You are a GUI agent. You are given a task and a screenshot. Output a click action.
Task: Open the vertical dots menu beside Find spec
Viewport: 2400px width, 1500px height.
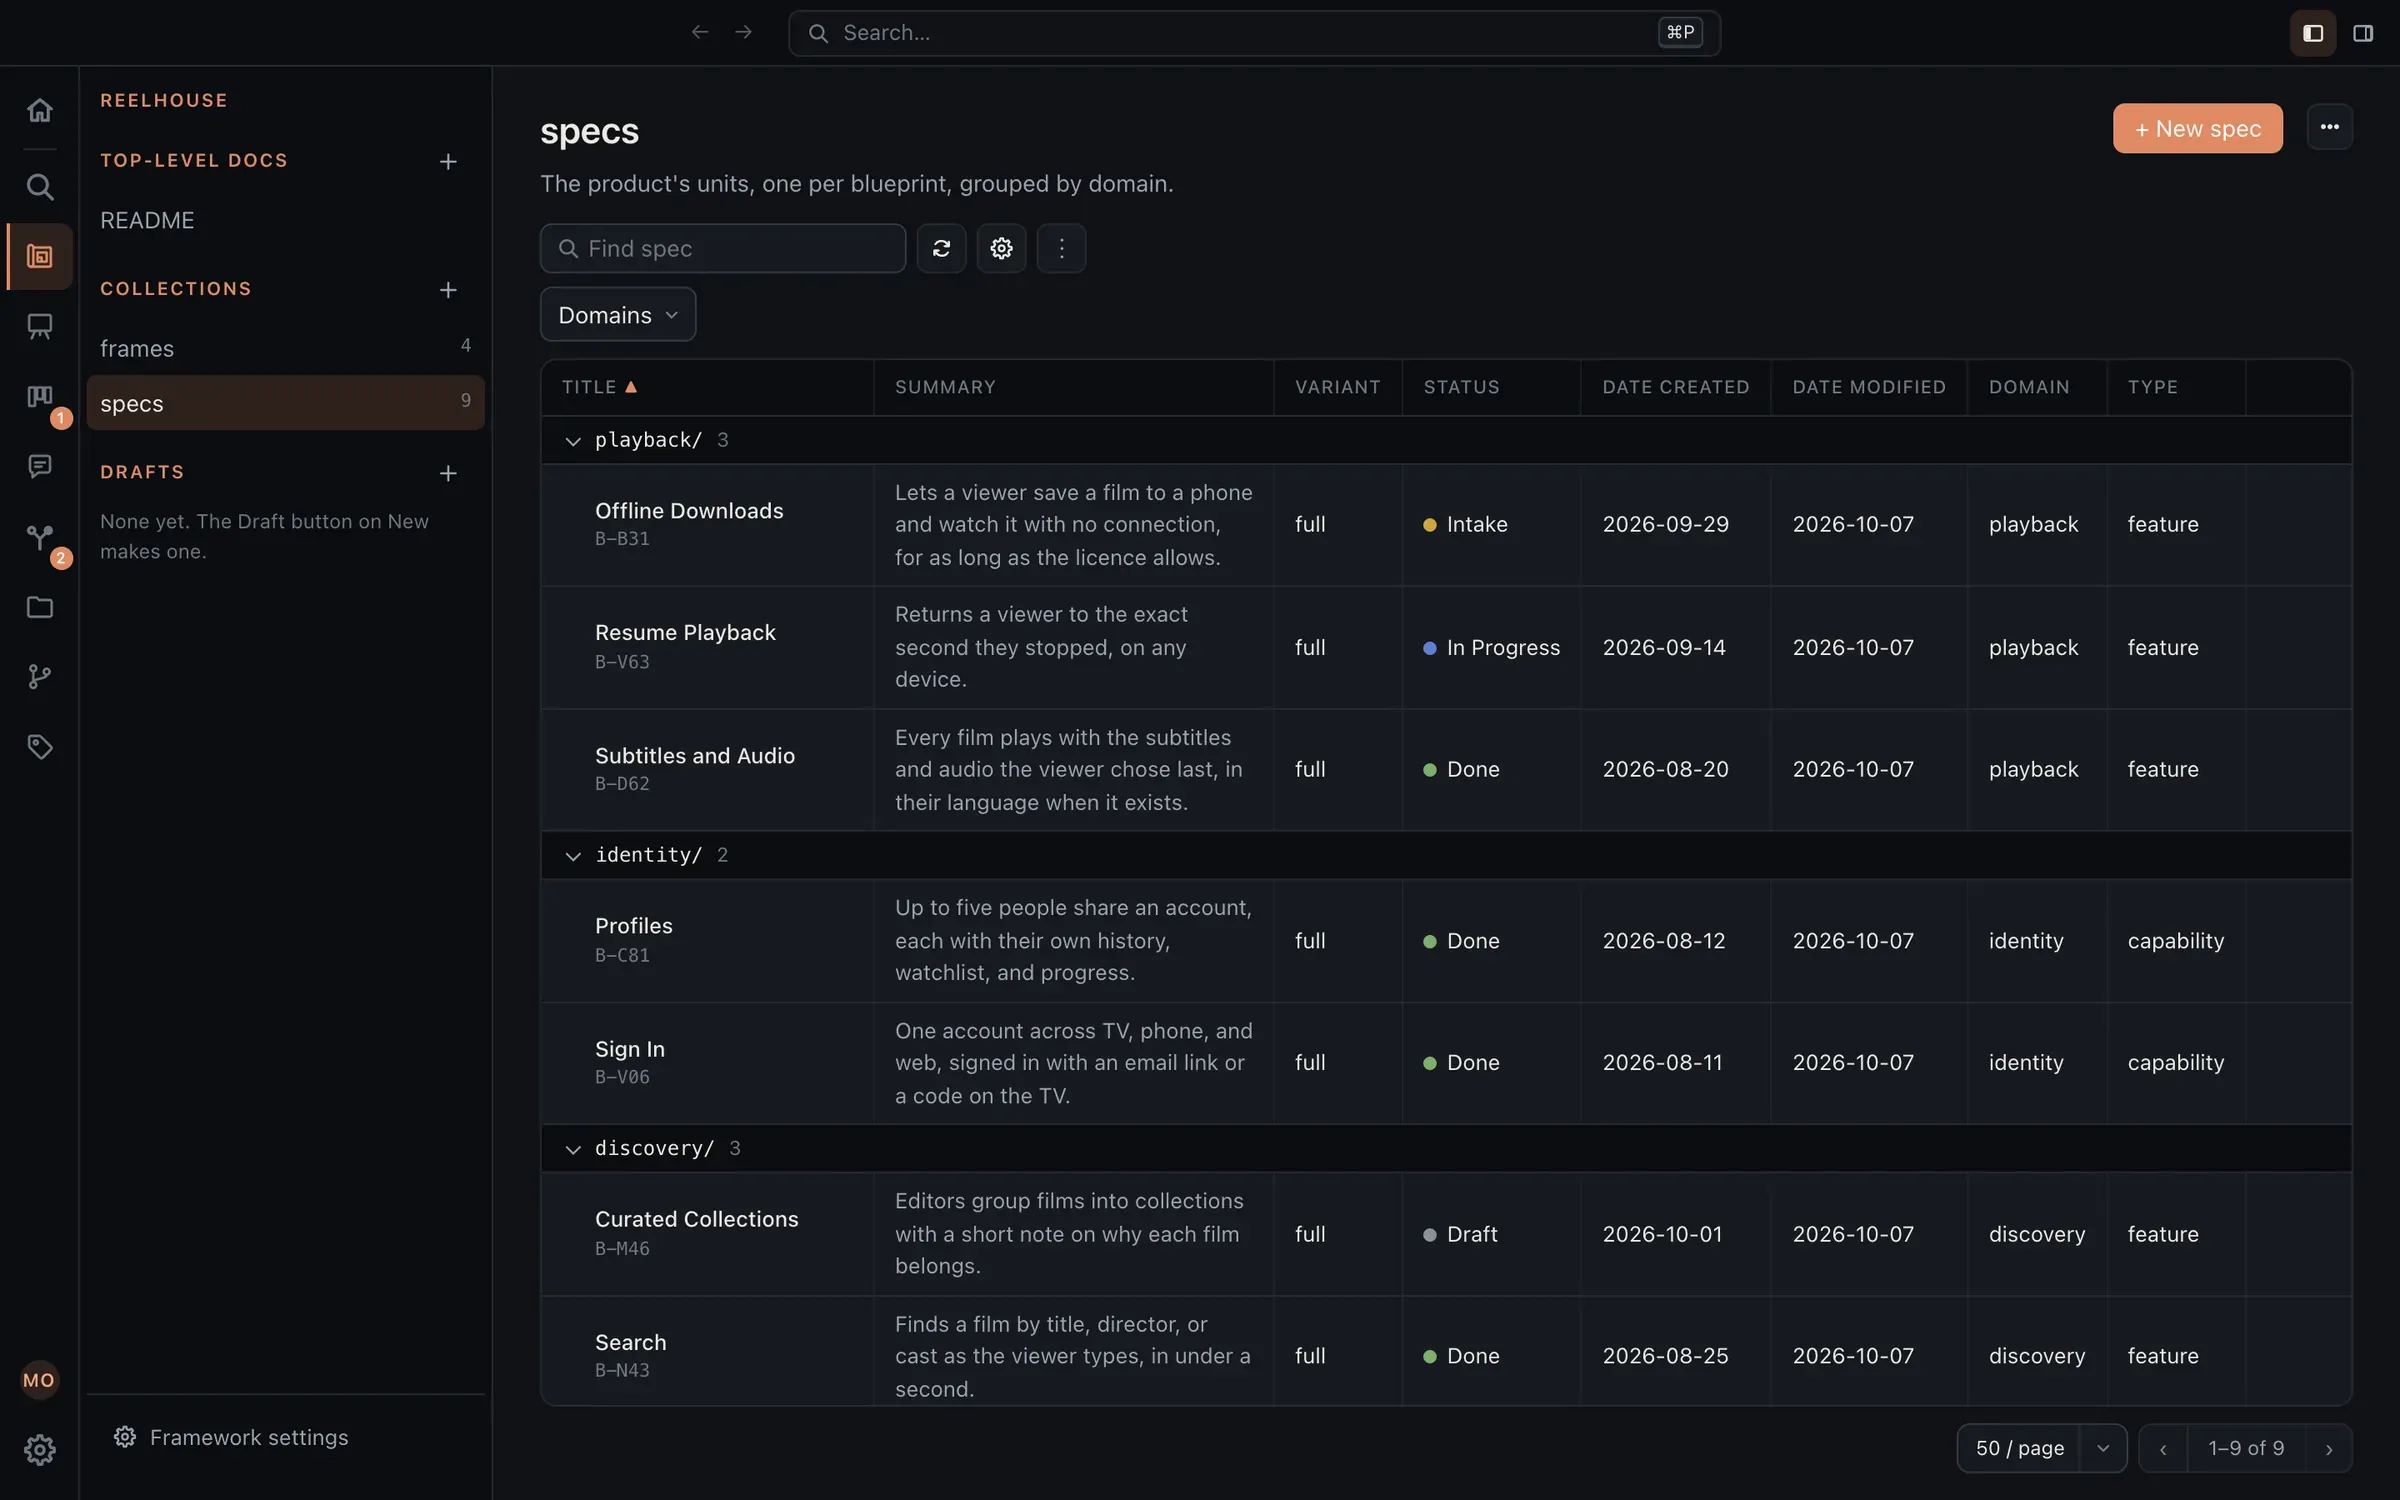[1061, 248]
